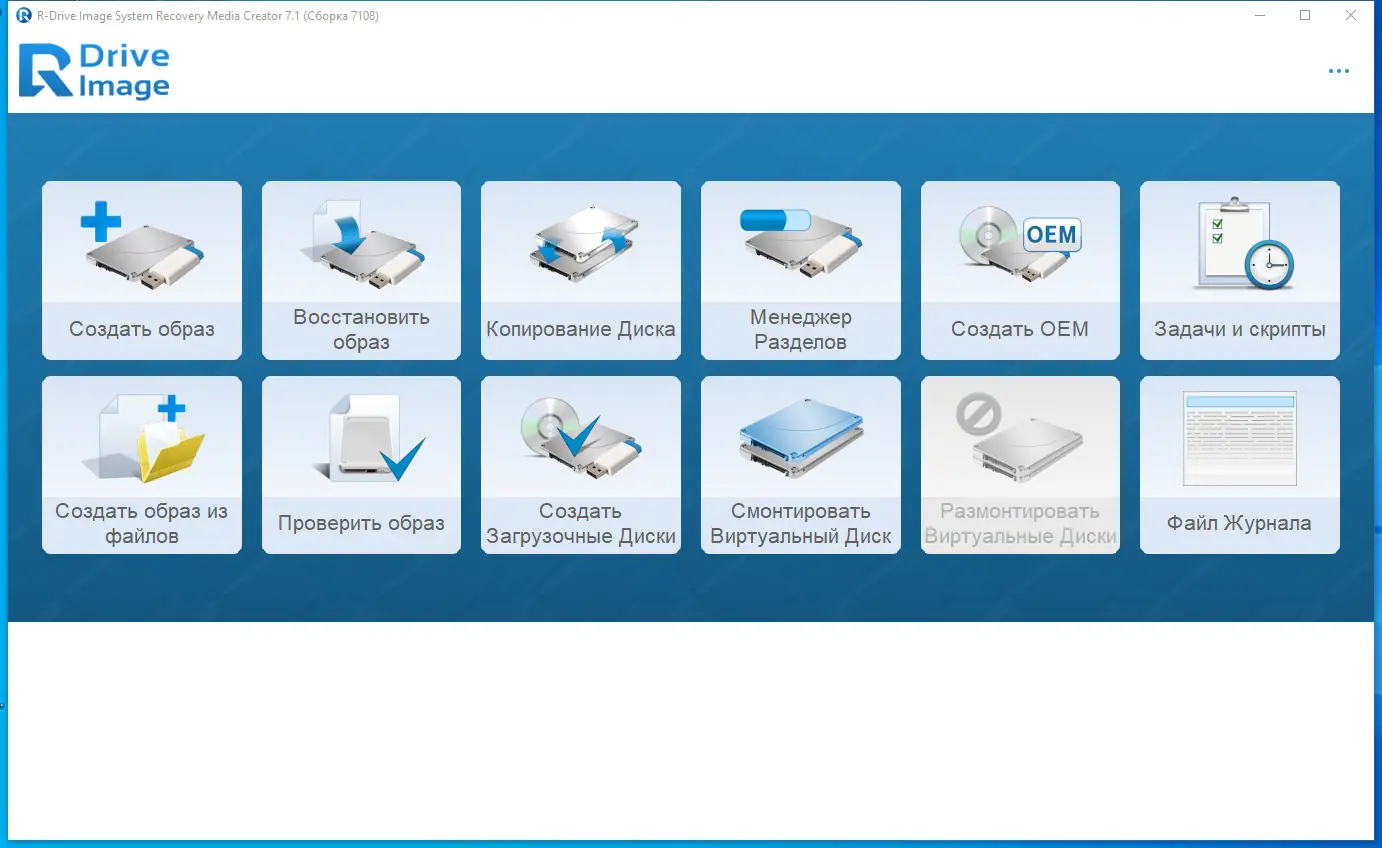Image resolution: width=1382 pixels, height=848 pixels.
Task: Maximize the R-Drive Image window
Action: pos(1305,15)
